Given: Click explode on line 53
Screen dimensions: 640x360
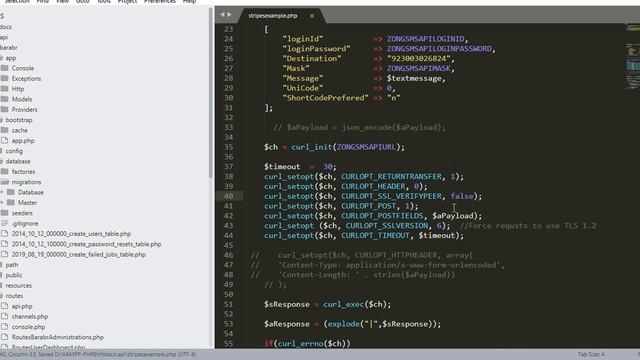Looking at the screenshot, I should click(344, 324).
